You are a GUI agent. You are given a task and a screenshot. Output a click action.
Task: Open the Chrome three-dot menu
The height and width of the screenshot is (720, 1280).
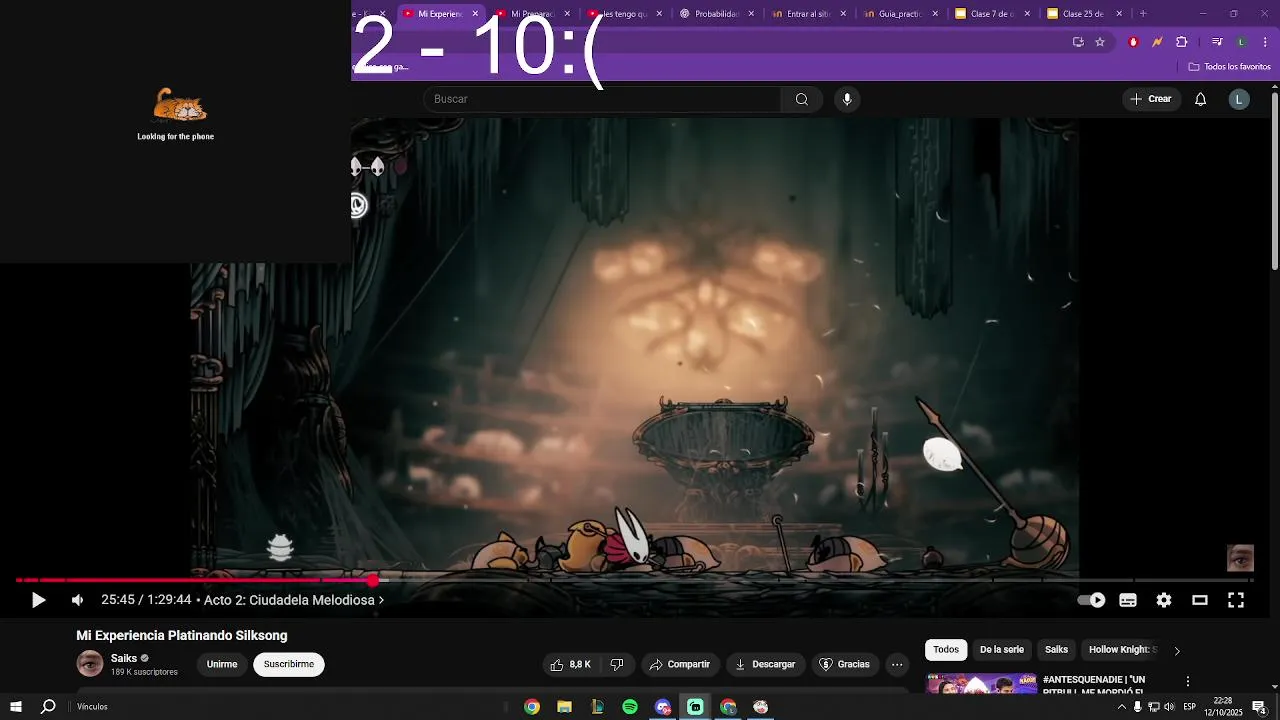tap(1266, 42)
